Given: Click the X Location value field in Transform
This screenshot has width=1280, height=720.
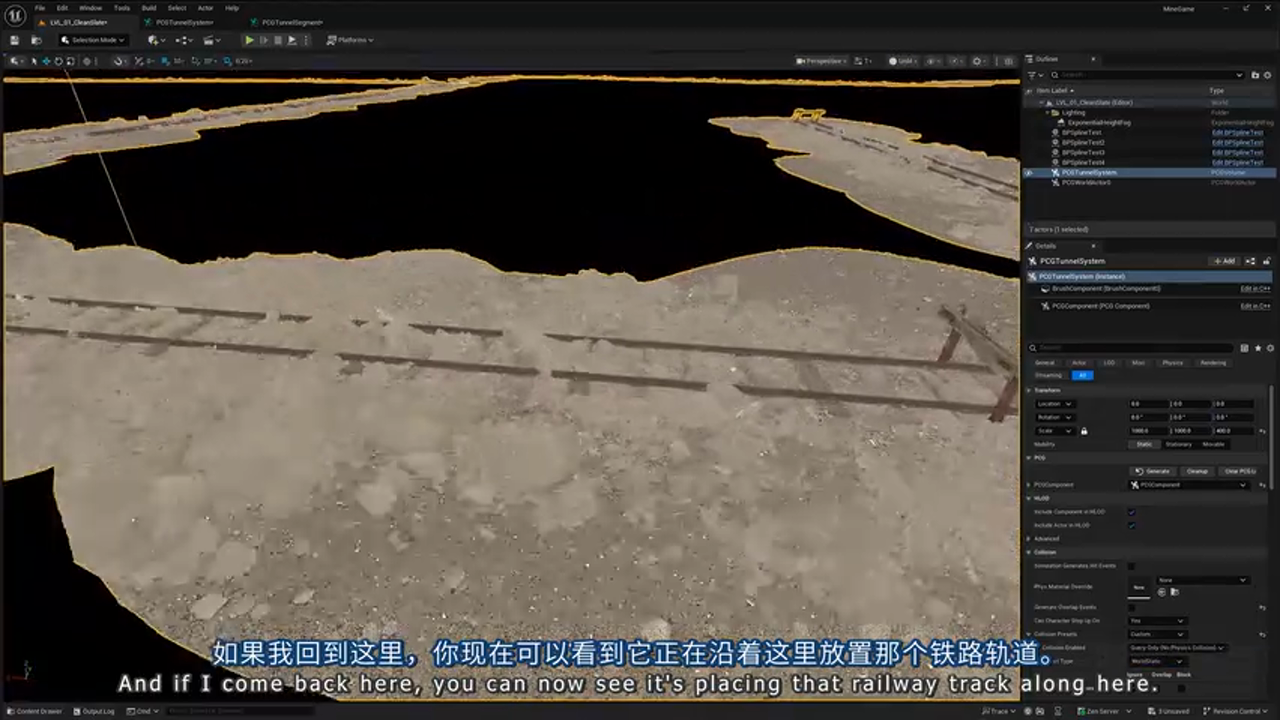Looking at the screenshot, I should coord(1148,404).
